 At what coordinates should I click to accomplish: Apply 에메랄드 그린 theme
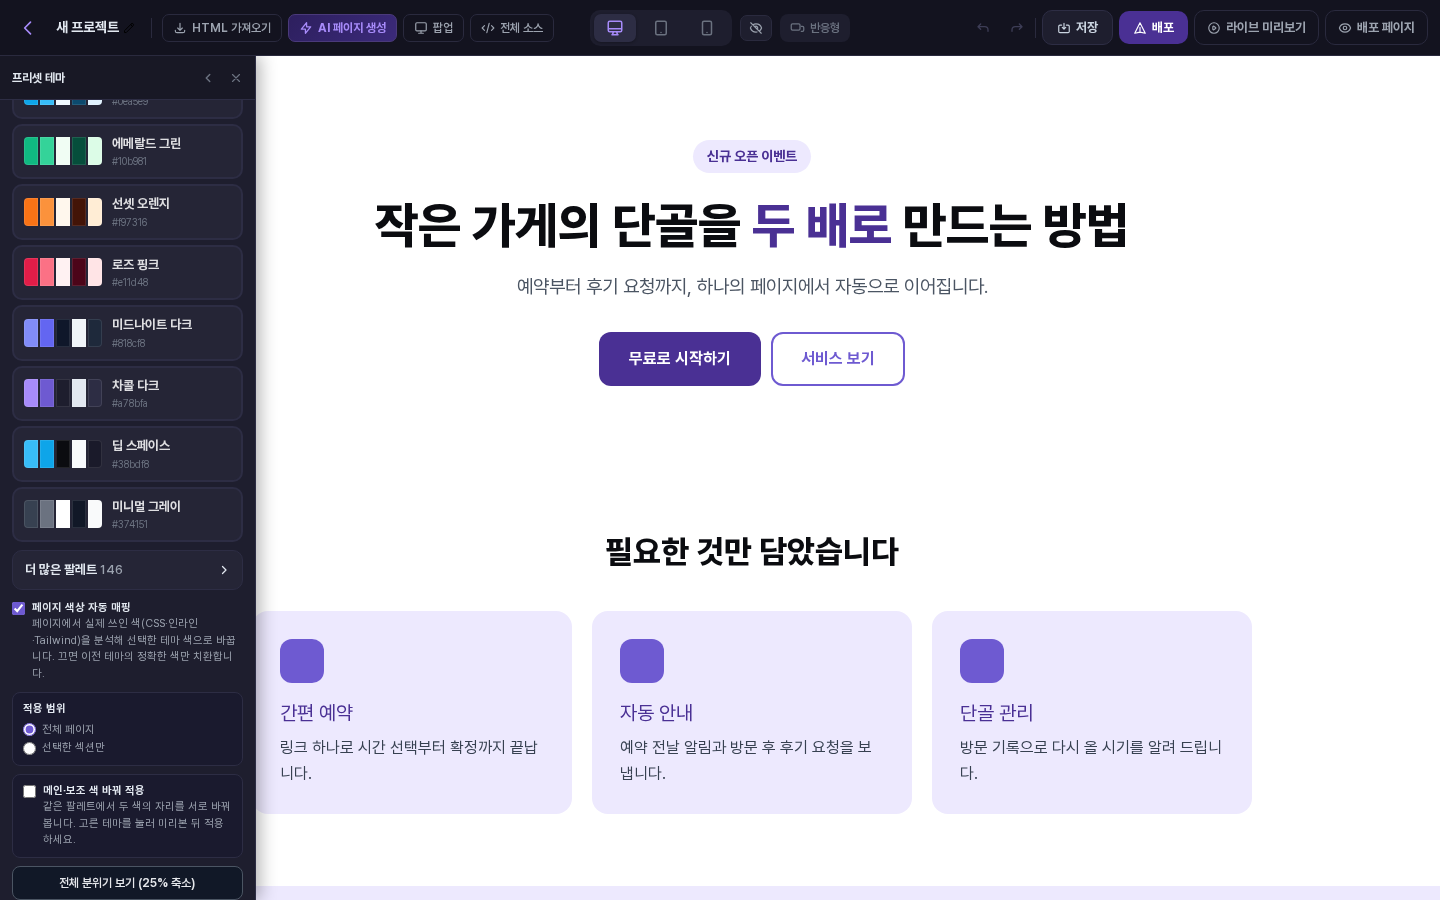click(x=127, y=151)
